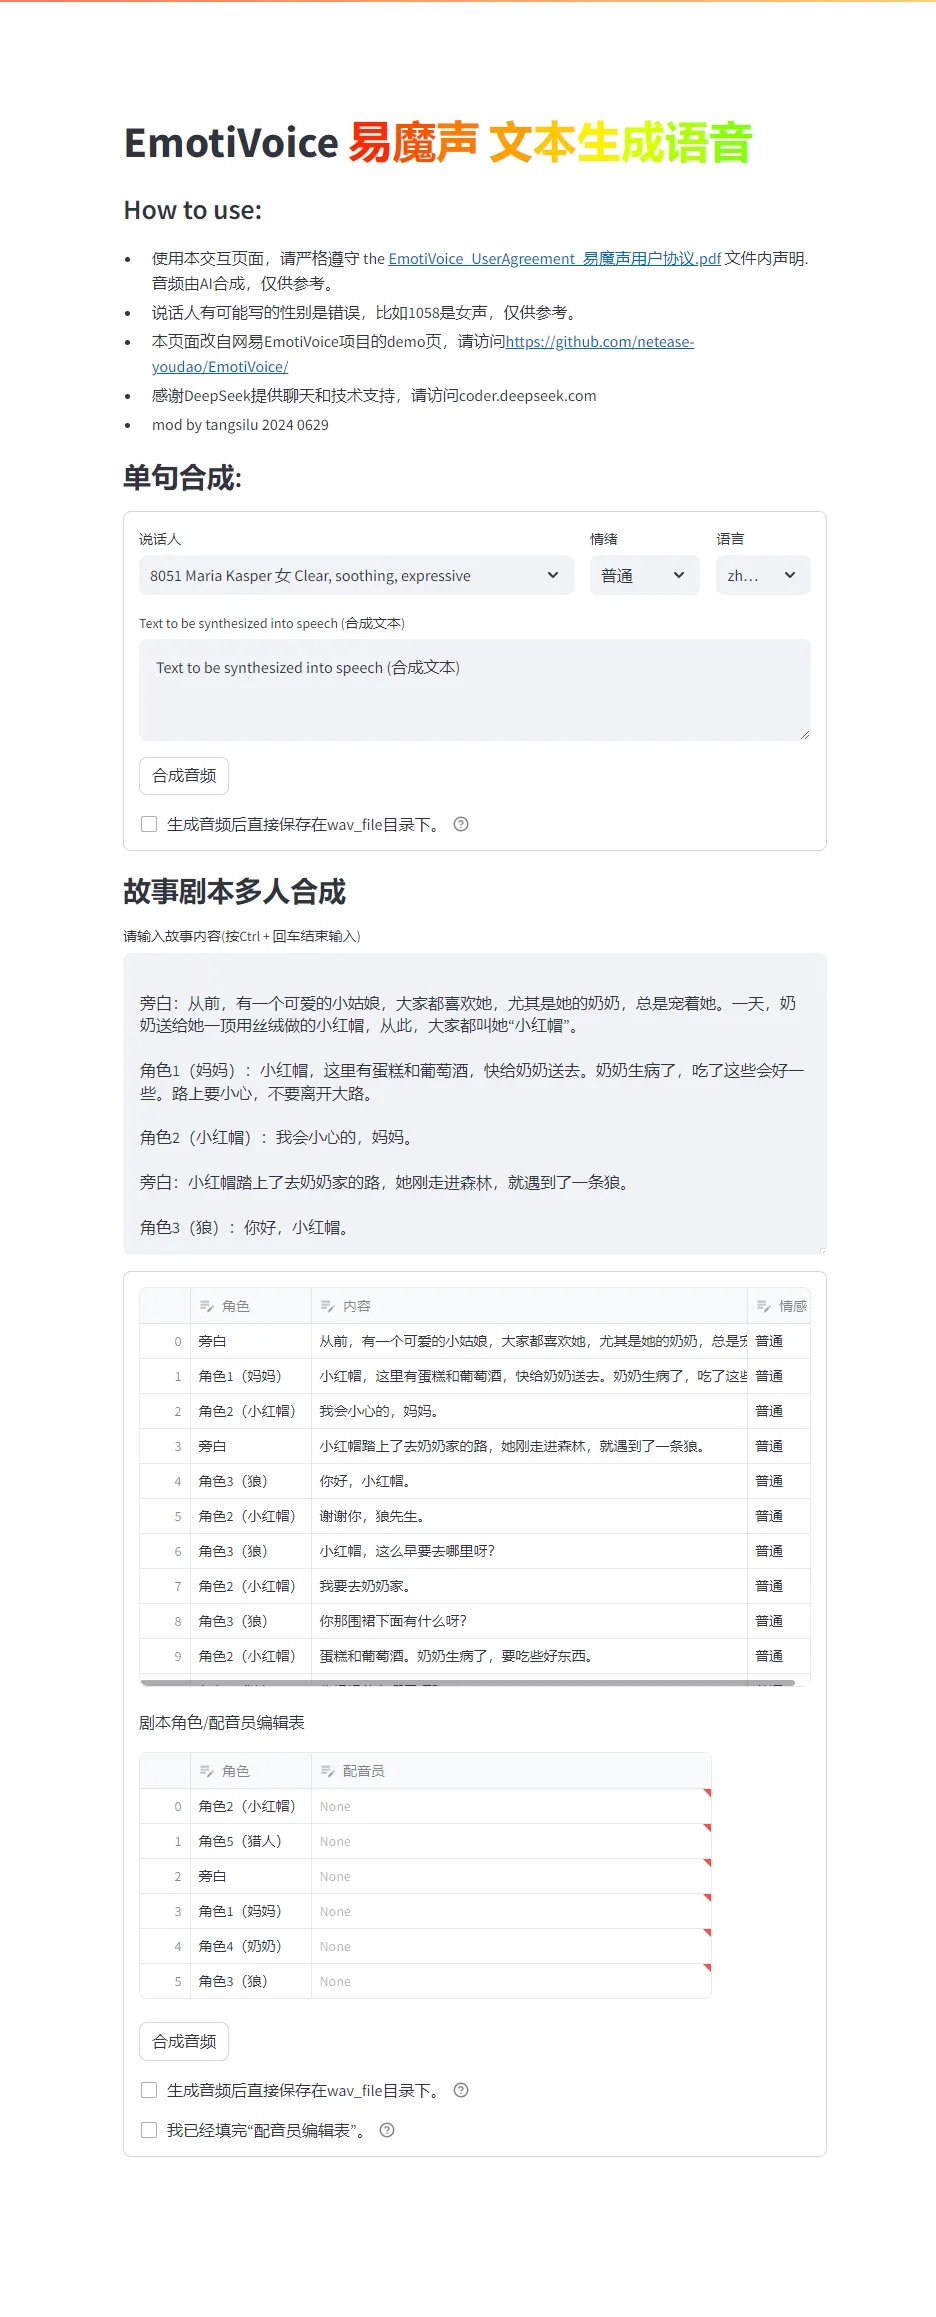The image size is (936, 2317).
Task: Expand the 情绪 emotion dropdown
Action: click(643, 575)
